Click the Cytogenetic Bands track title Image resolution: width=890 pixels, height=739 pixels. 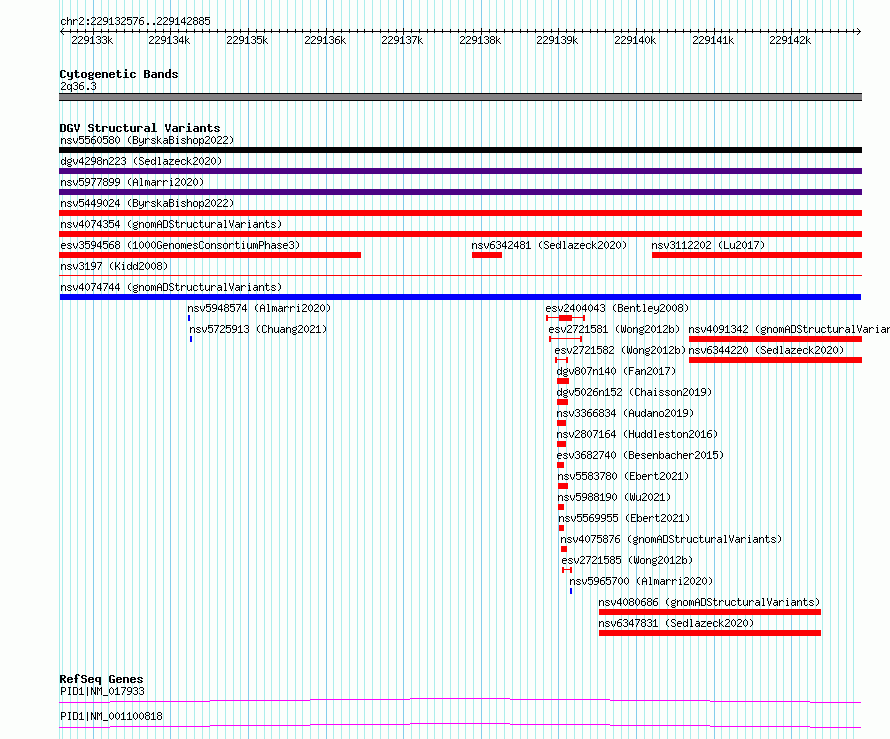pyautogui.click(x=119, y=74)
